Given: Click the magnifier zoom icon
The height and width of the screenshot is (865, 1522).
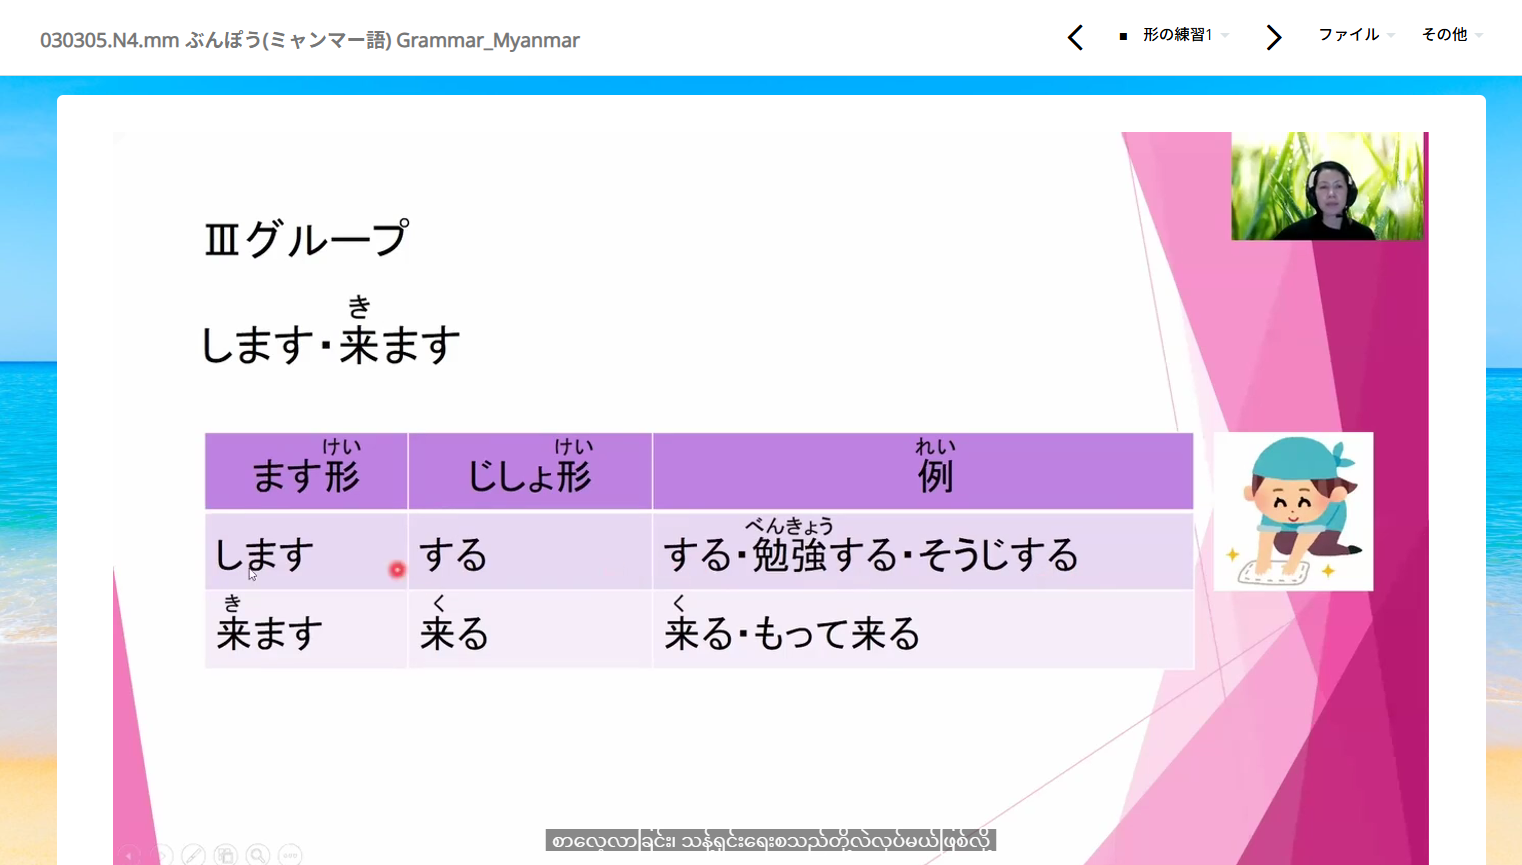Looking at the screenshot, I should tap(258, 855).
